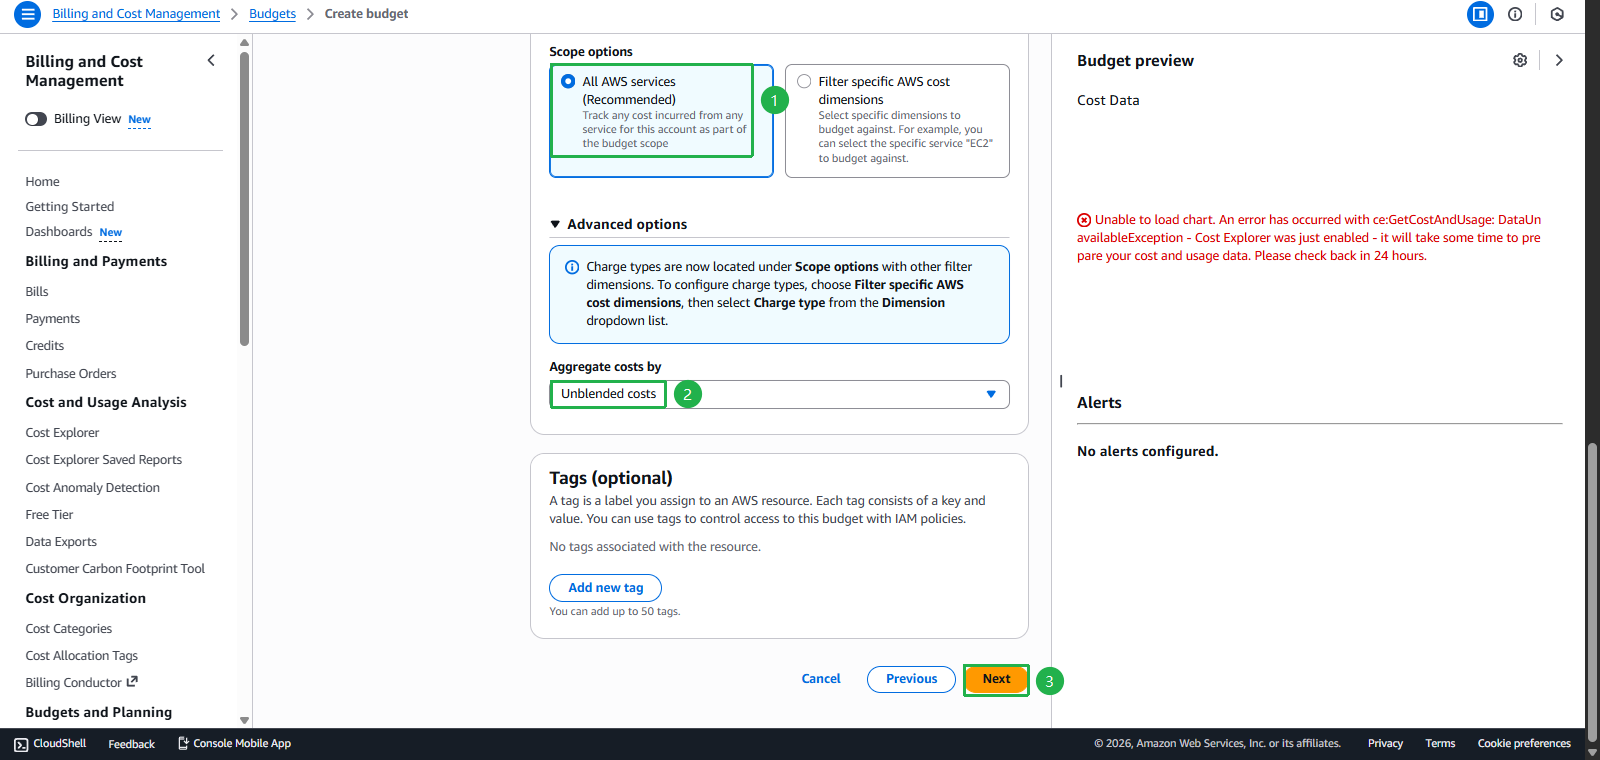Select All AWS services radio option
The height and width of the screenshot is (760, 1600).
[568, 82]
